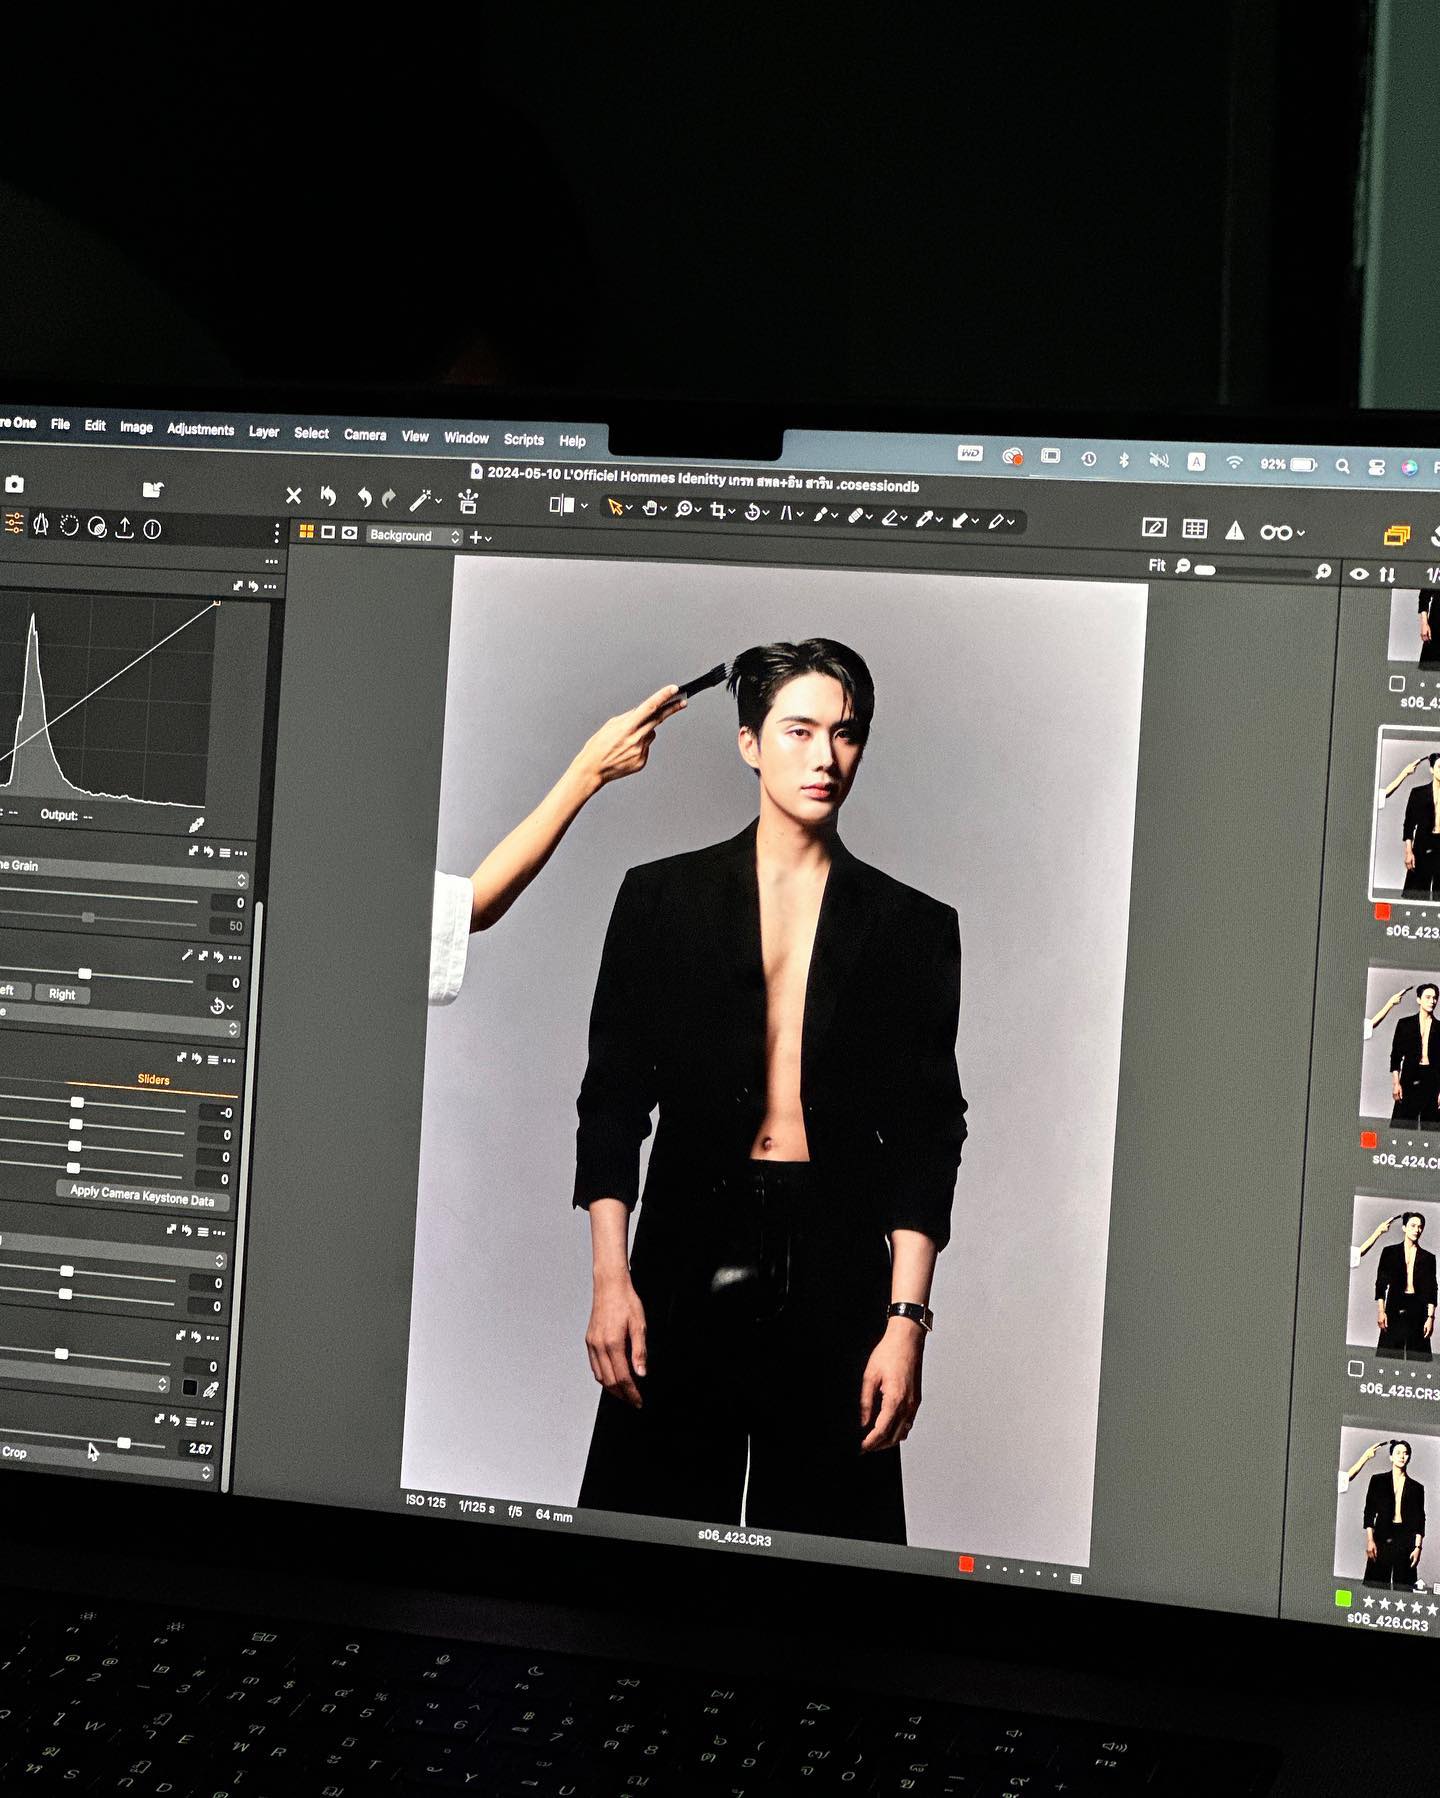This screenshot has width=1440, height=1798.
Task: Switch to multi-view grid viewer mode
Action: pyautogui.click(x=307, y=532)
